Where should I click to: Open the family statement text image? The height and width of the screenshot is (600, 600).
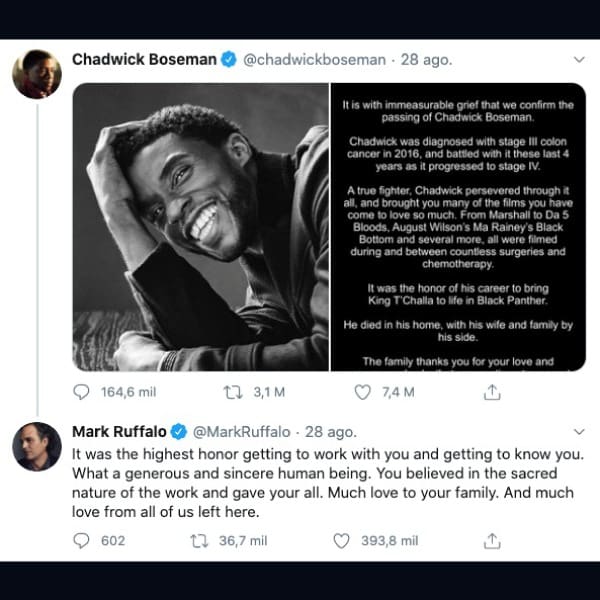(x=459, y=227)
